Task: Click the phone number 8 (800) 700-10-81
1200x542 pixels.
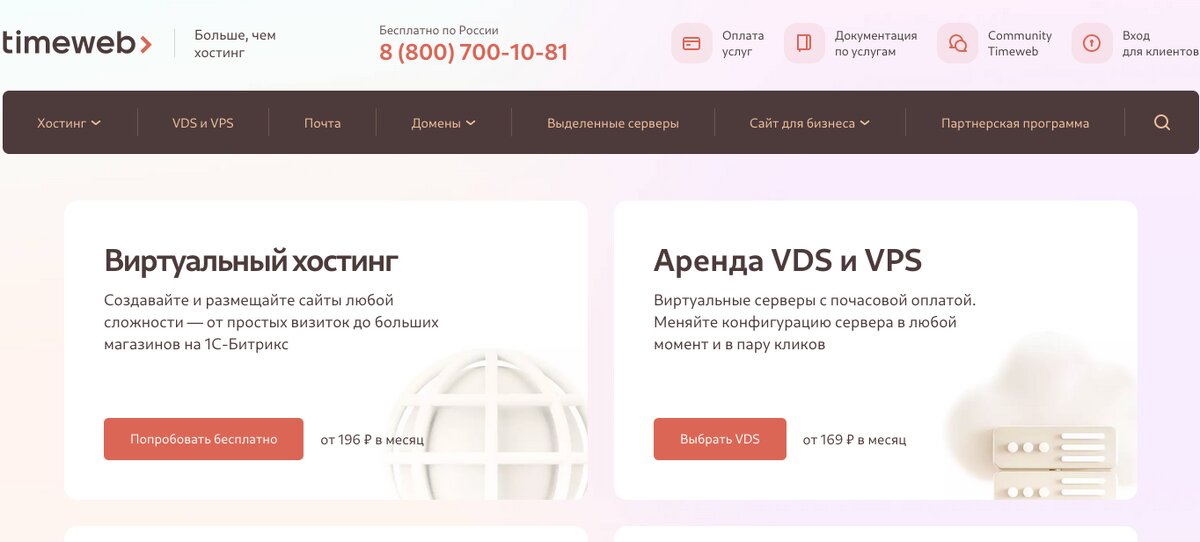Action: coord(473,52)
